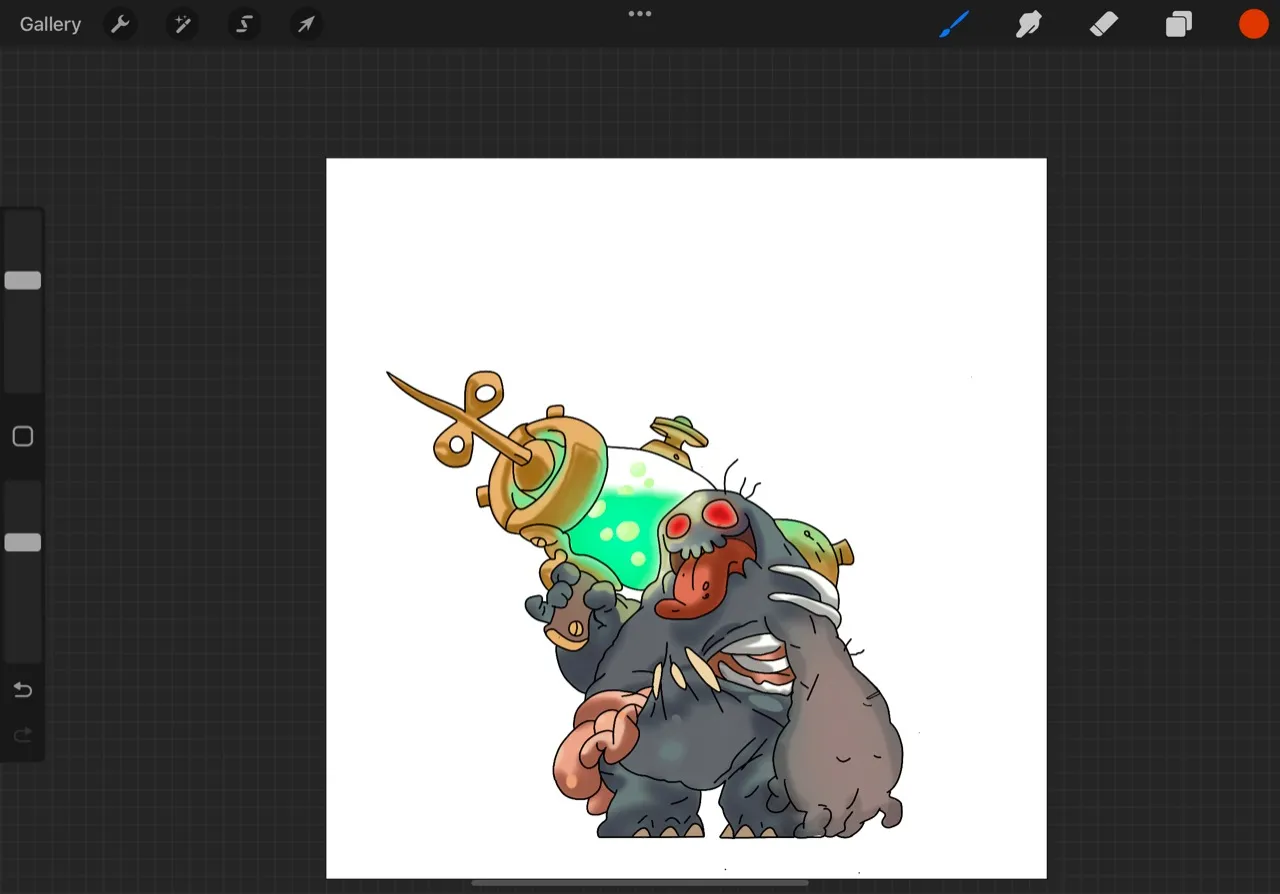Open the Adjustments magic wand menu

coord(182,24)
